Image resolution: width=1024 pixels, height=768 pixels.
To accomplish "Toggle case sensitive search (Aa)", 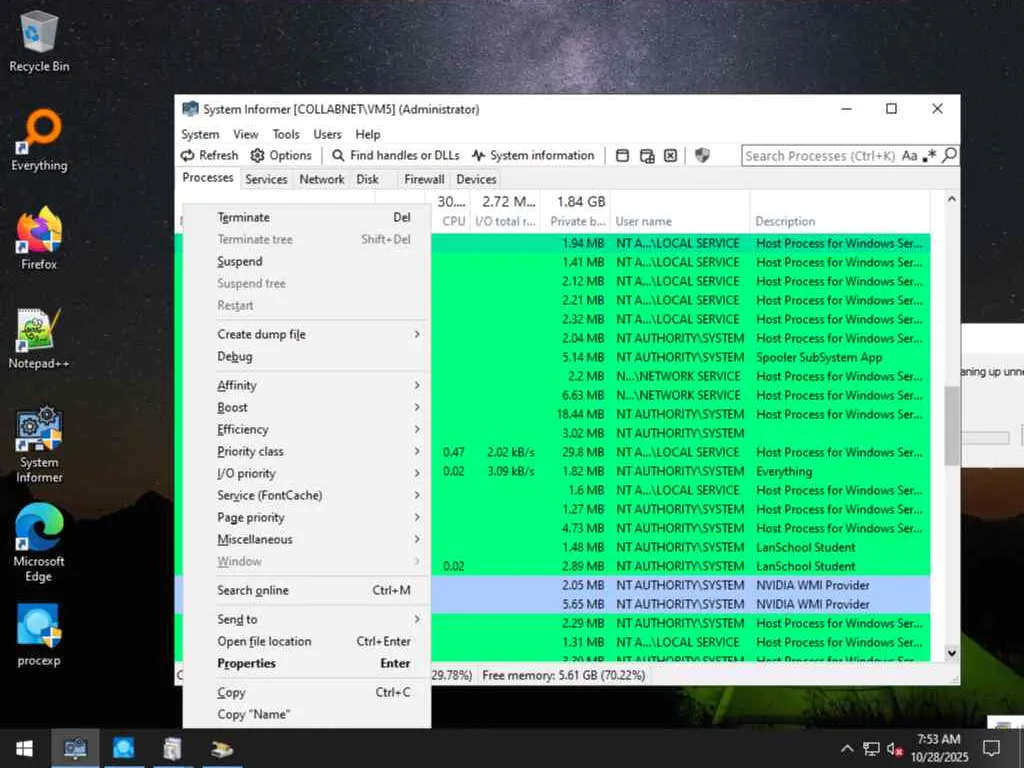I will tap(909, 155).
